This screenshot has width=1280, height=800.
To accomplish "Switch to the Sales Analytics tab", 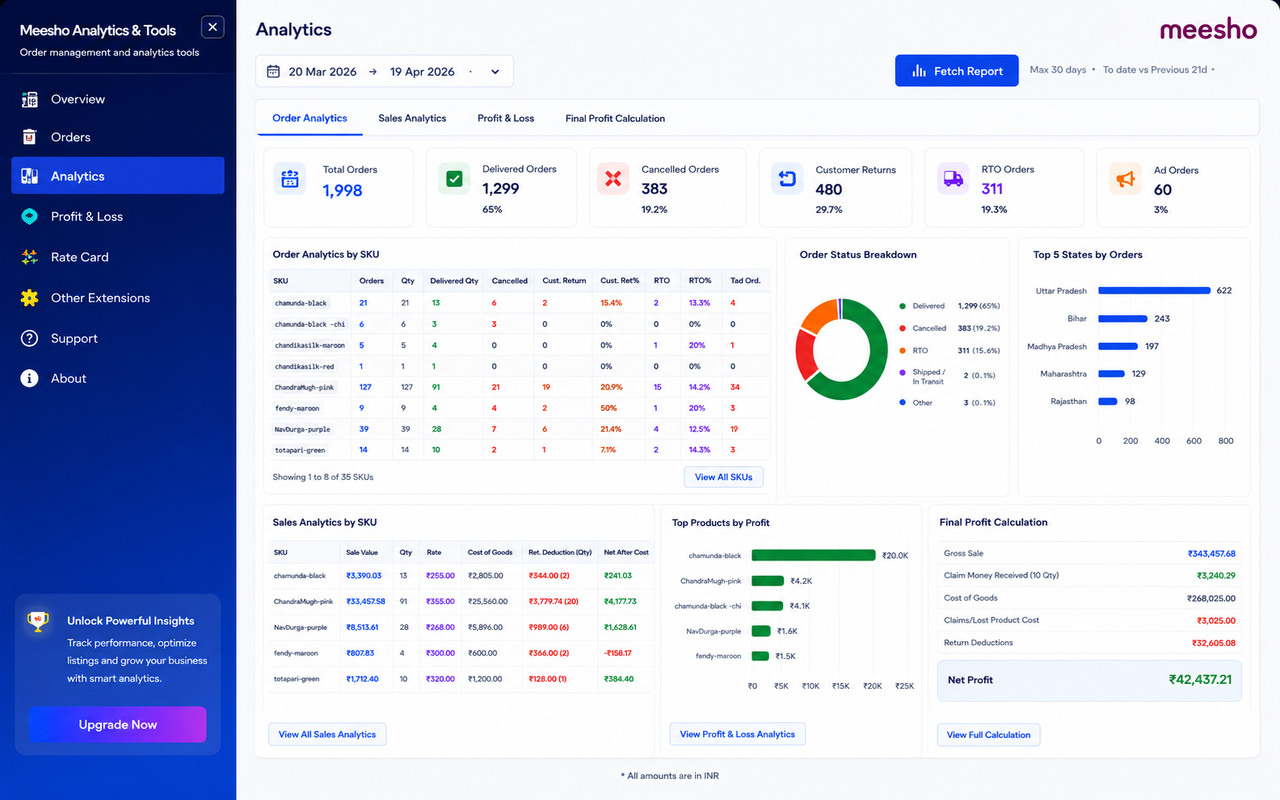I will pos(412,118).
